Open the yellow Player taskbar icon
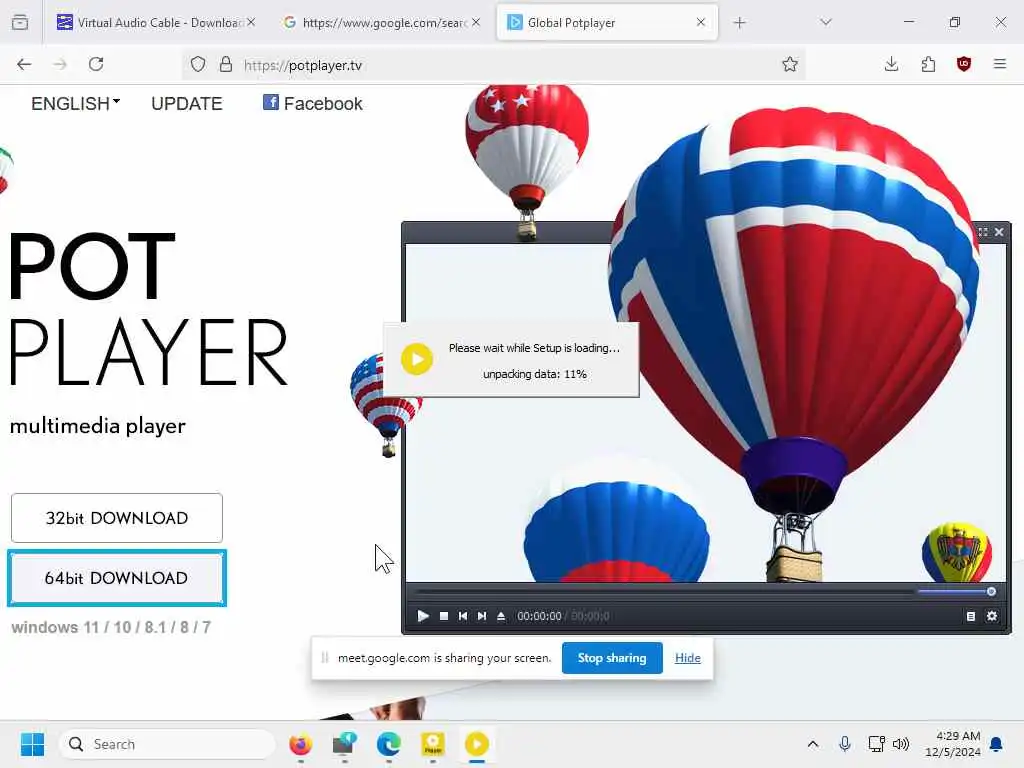 (x=433, y=744)
